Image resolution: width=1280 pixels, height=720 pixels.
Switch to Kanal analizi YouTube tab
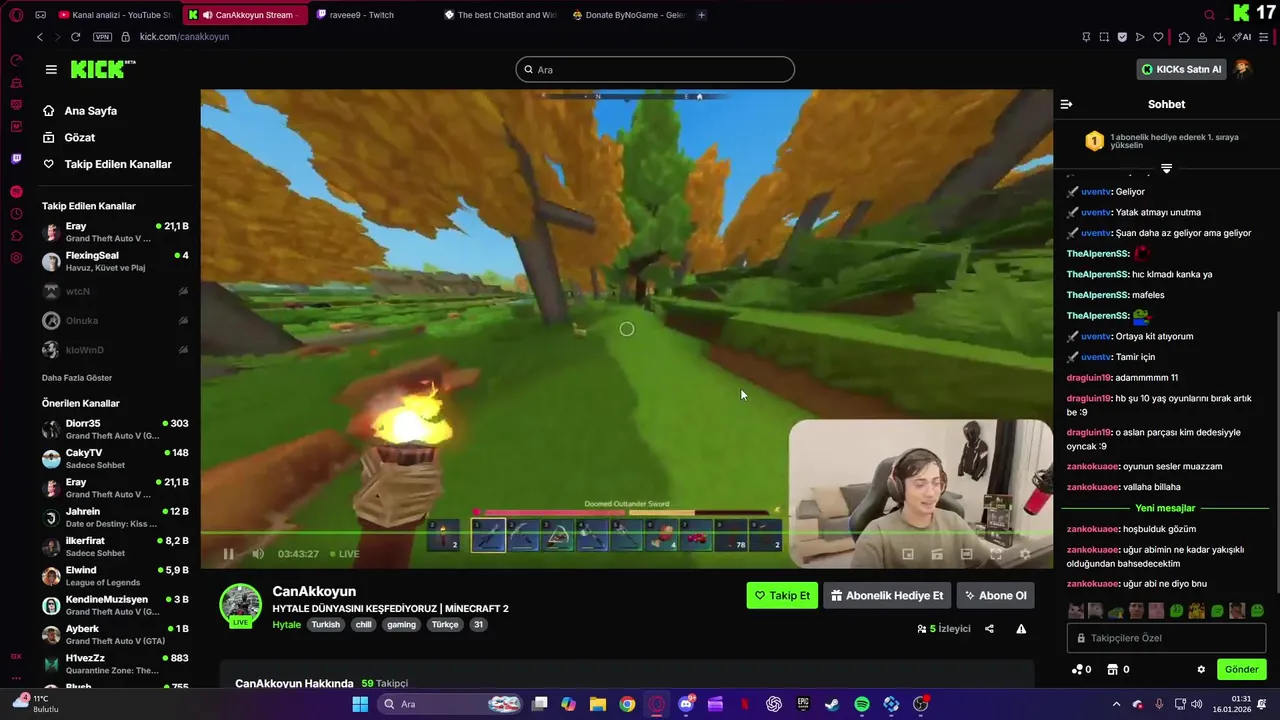116,15
